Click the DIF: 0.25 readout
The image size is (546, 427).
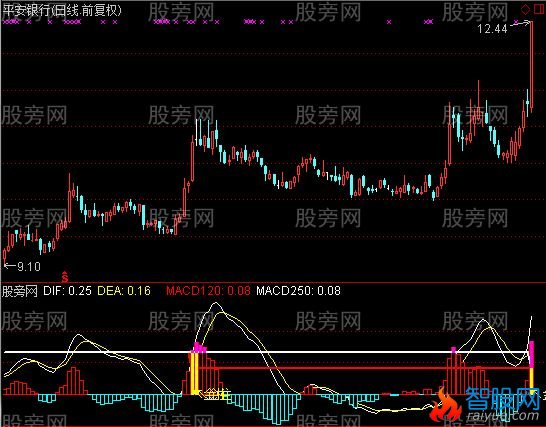point(67,291)
